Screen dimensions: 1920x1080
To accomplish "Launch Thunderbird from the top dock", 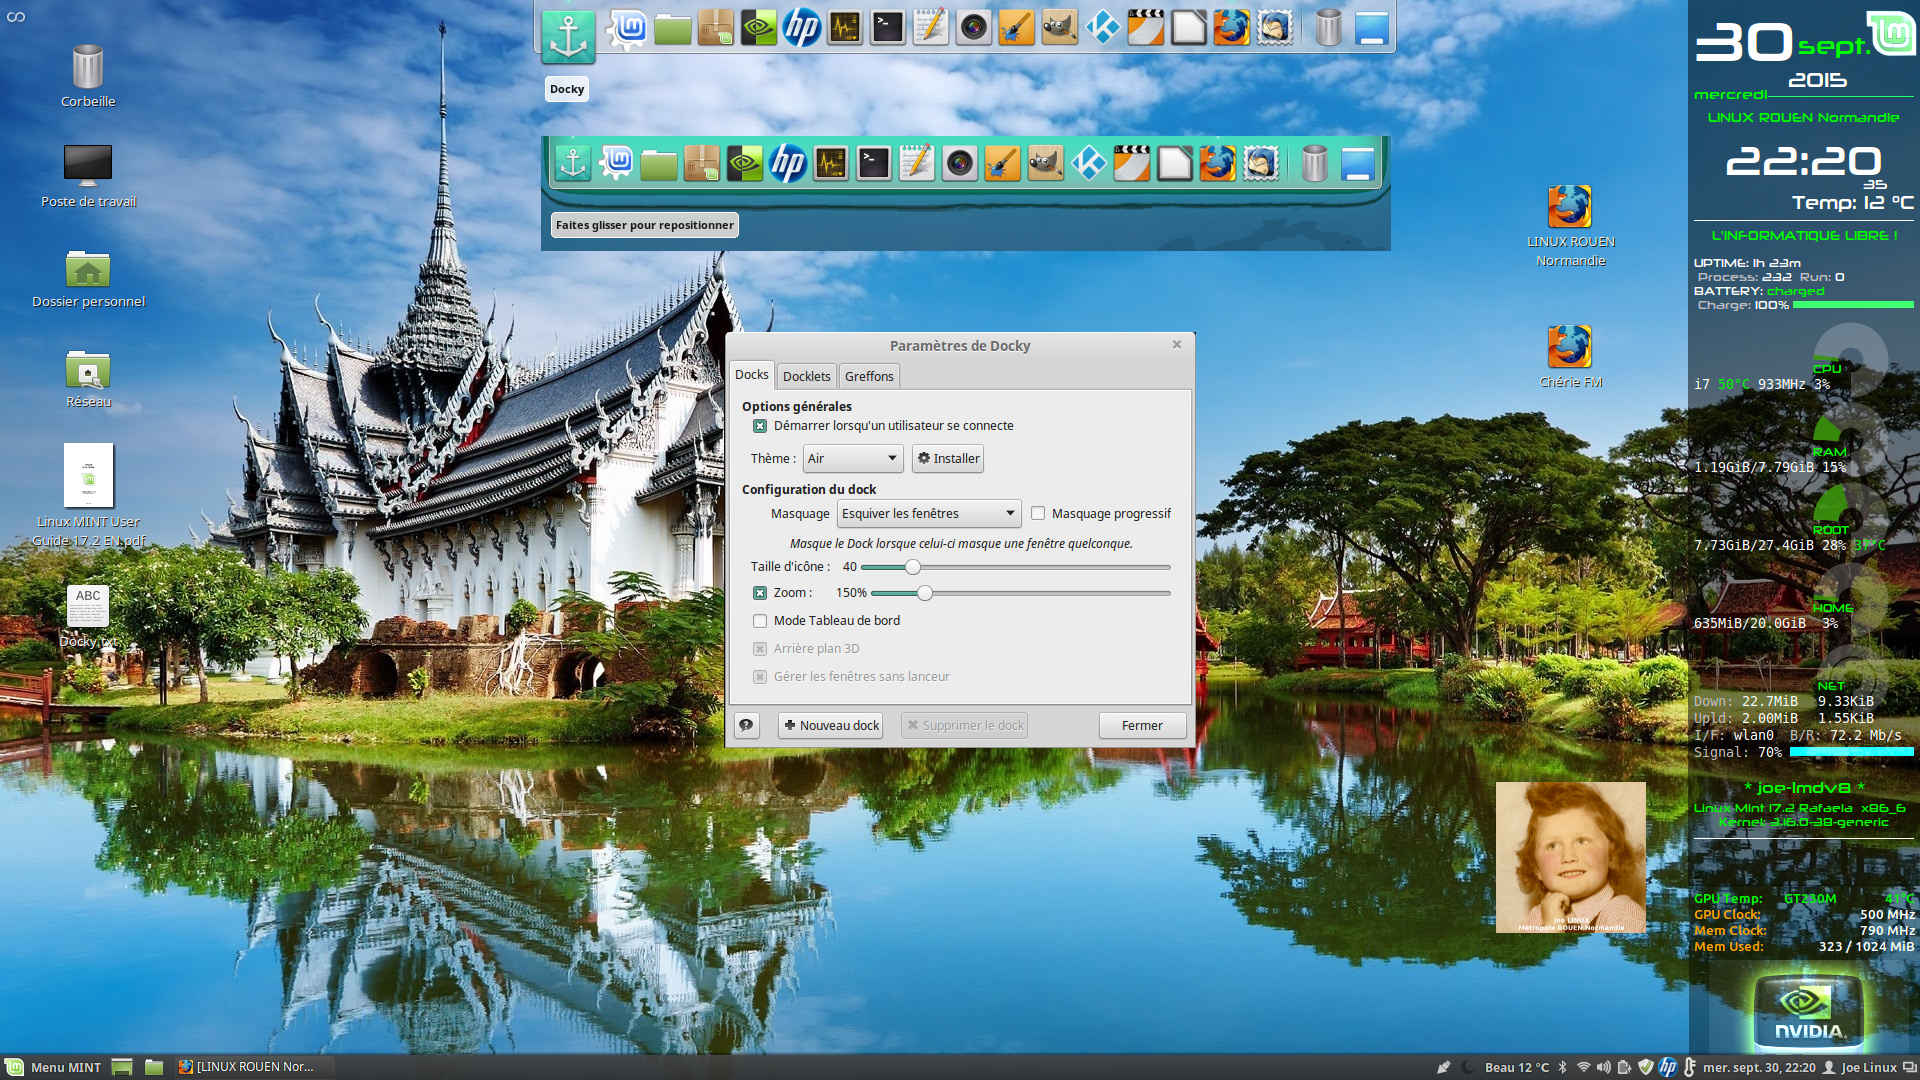I will [x=1274, y=28].
